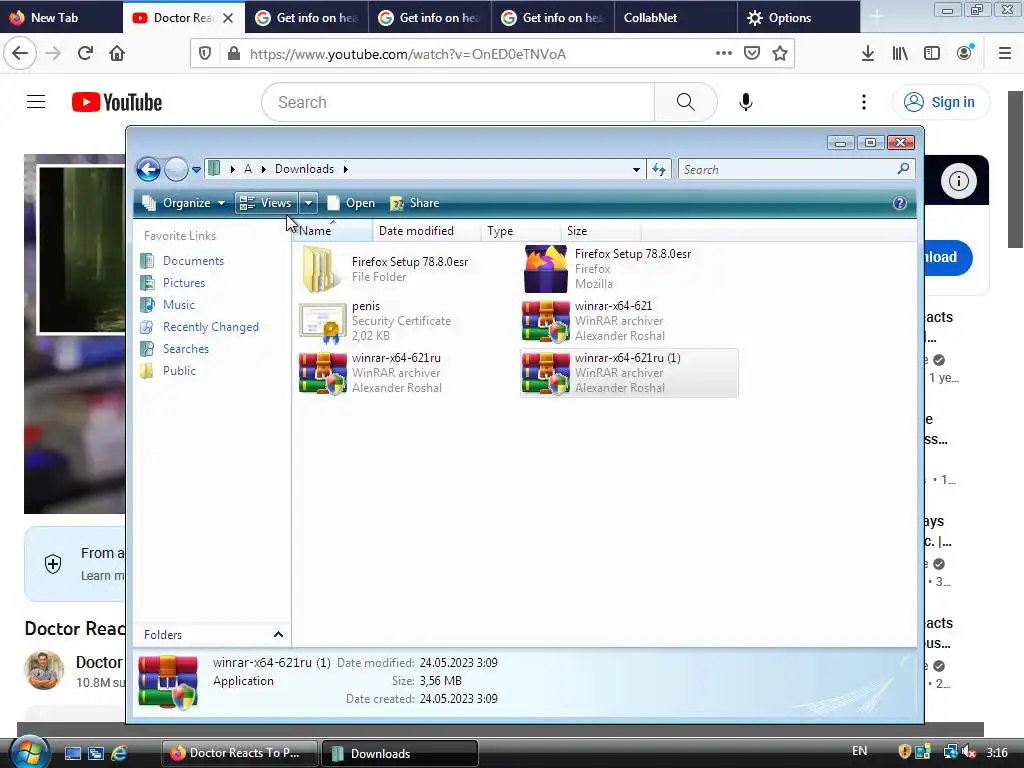1024x768 pixels.
Task: Launch Internet Explorer from quick launch
Action: tap(119, 753)
